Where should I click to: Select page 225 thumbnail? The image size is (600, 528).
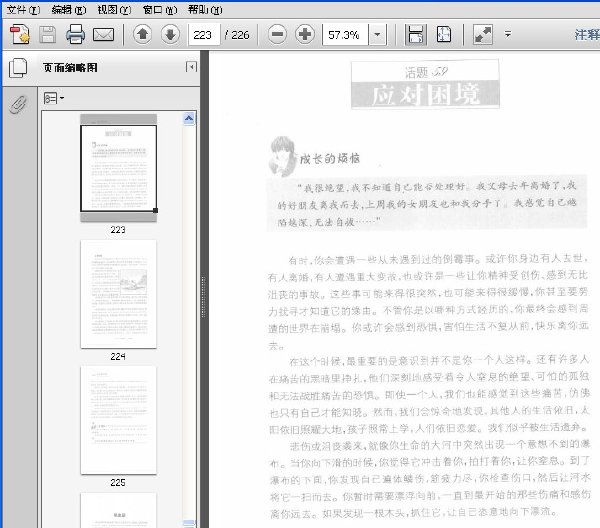tap(118, 420)
